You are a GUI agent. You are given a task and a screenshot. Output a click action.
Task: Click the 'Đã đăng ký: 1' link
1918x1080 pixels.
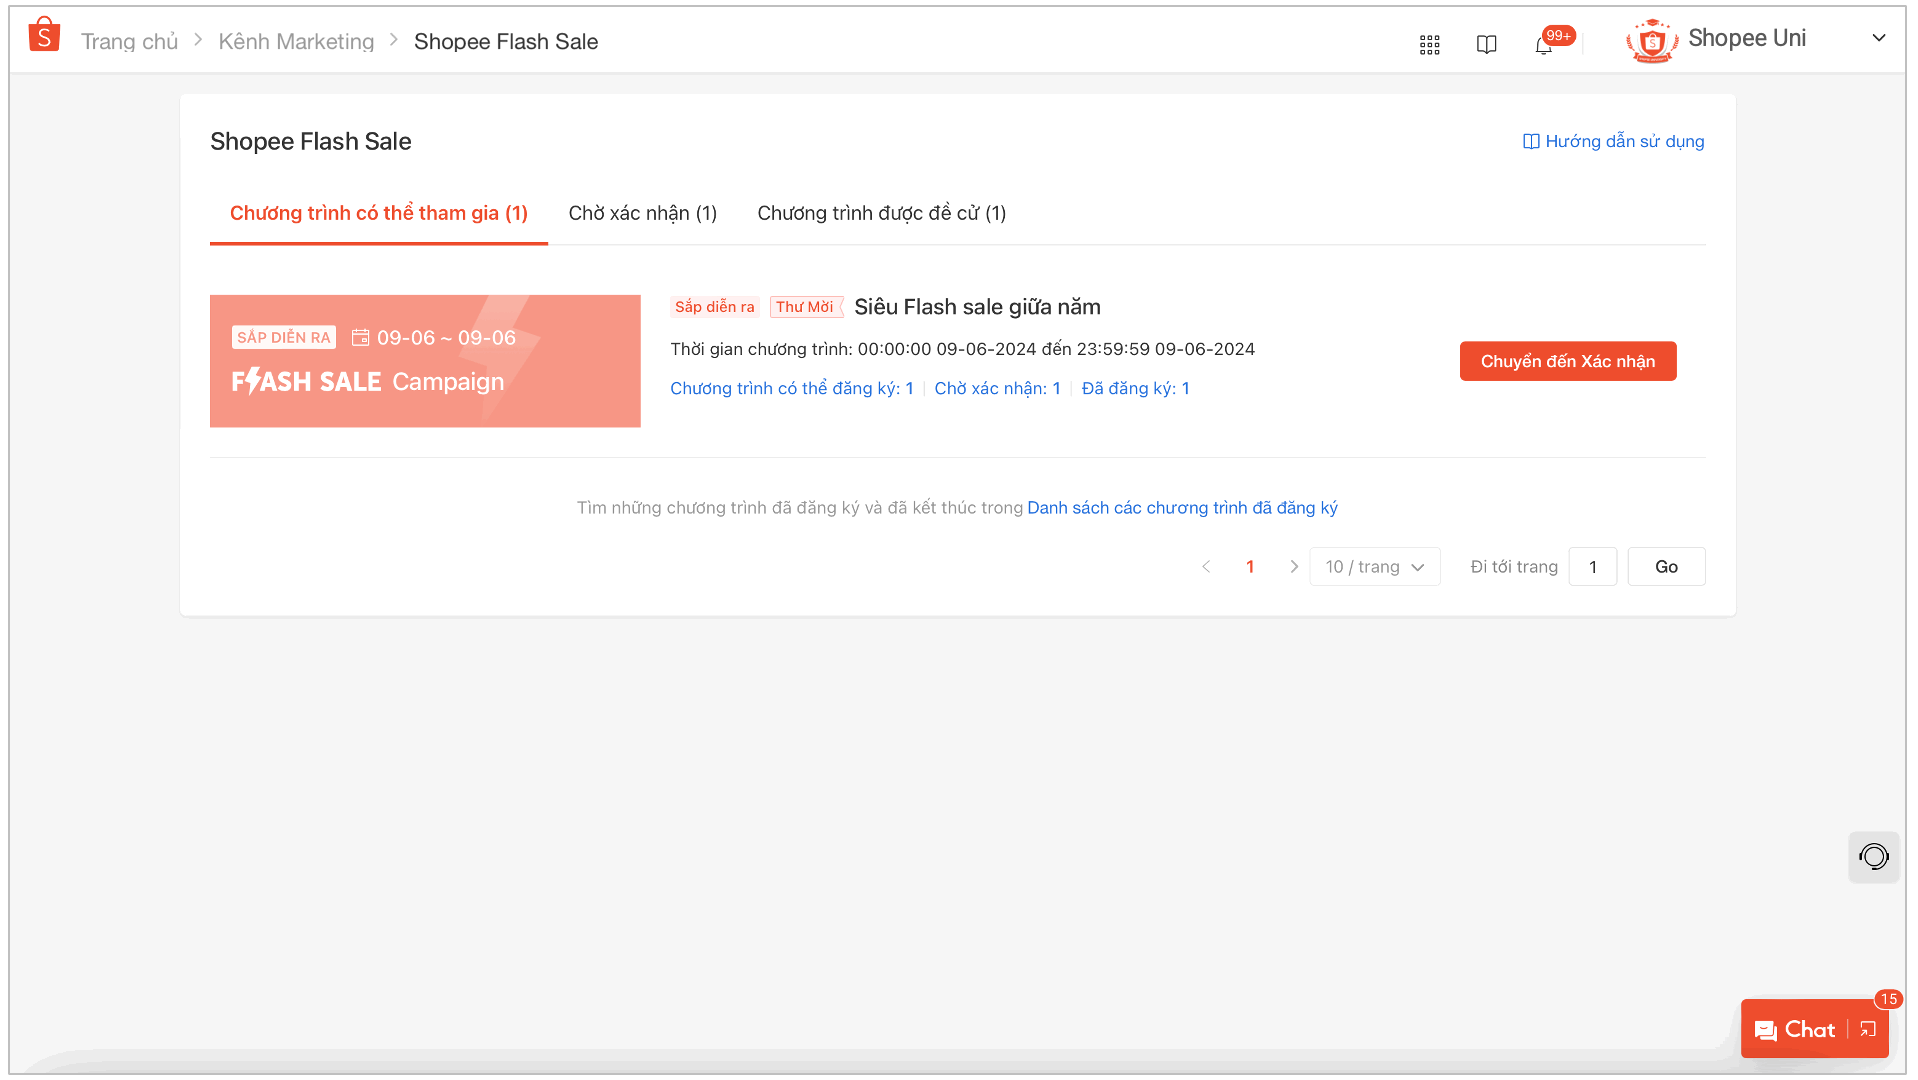pos(1135,388)
